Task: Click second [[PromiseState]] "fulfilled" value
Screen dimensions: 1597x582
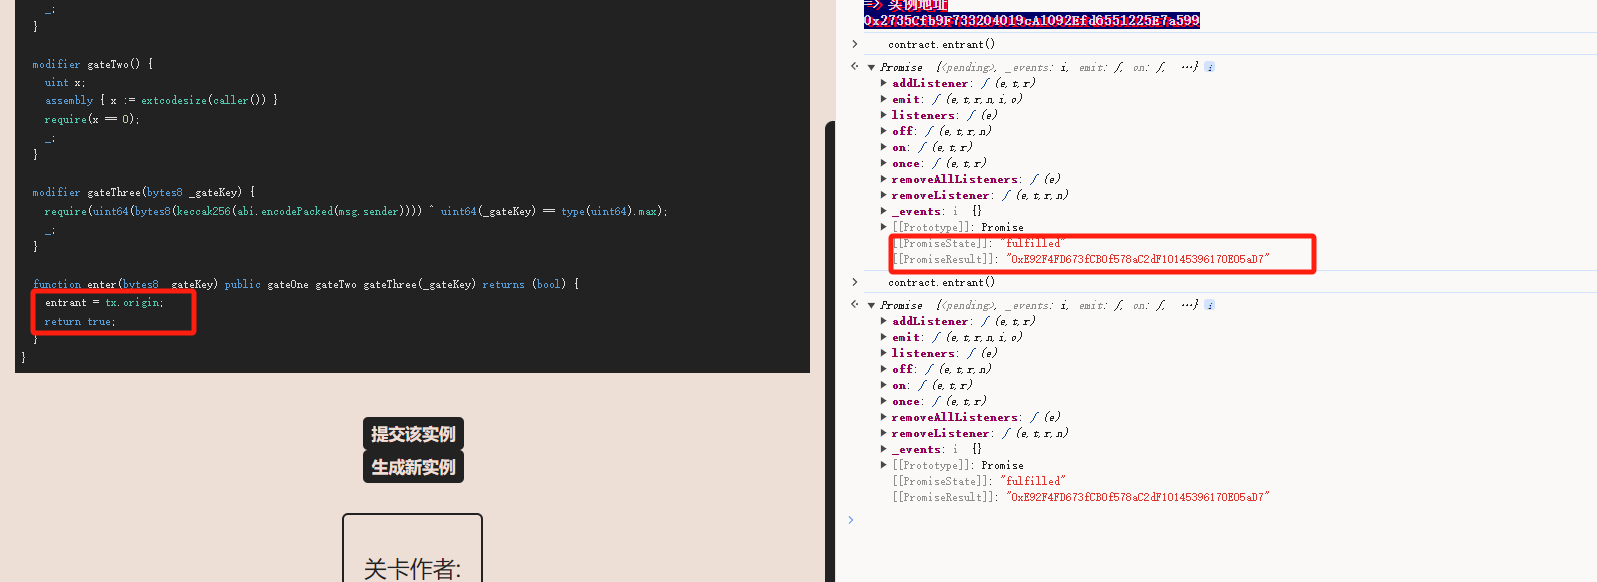Action: point(1033,481)
